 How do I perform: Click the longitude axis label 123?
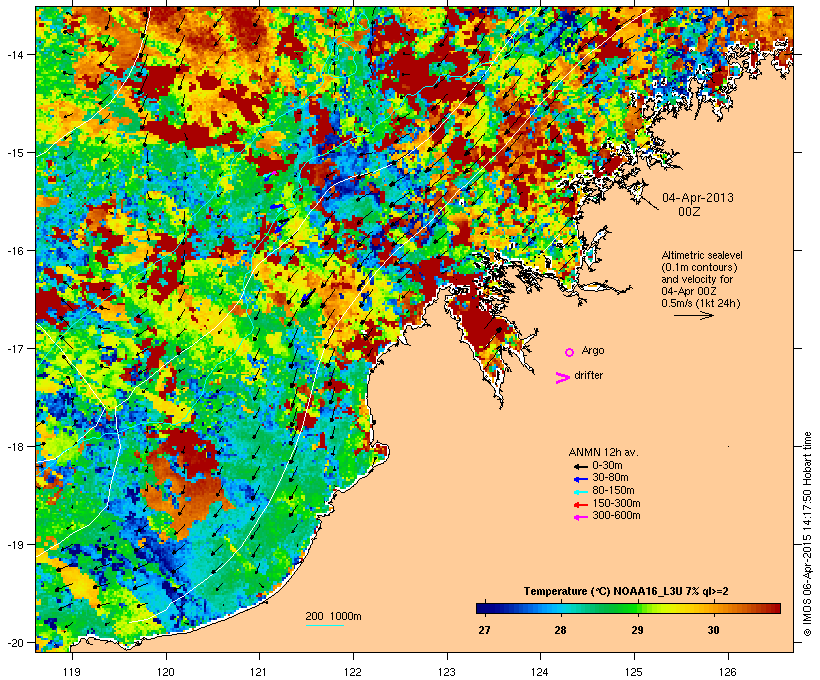[447, 671]
